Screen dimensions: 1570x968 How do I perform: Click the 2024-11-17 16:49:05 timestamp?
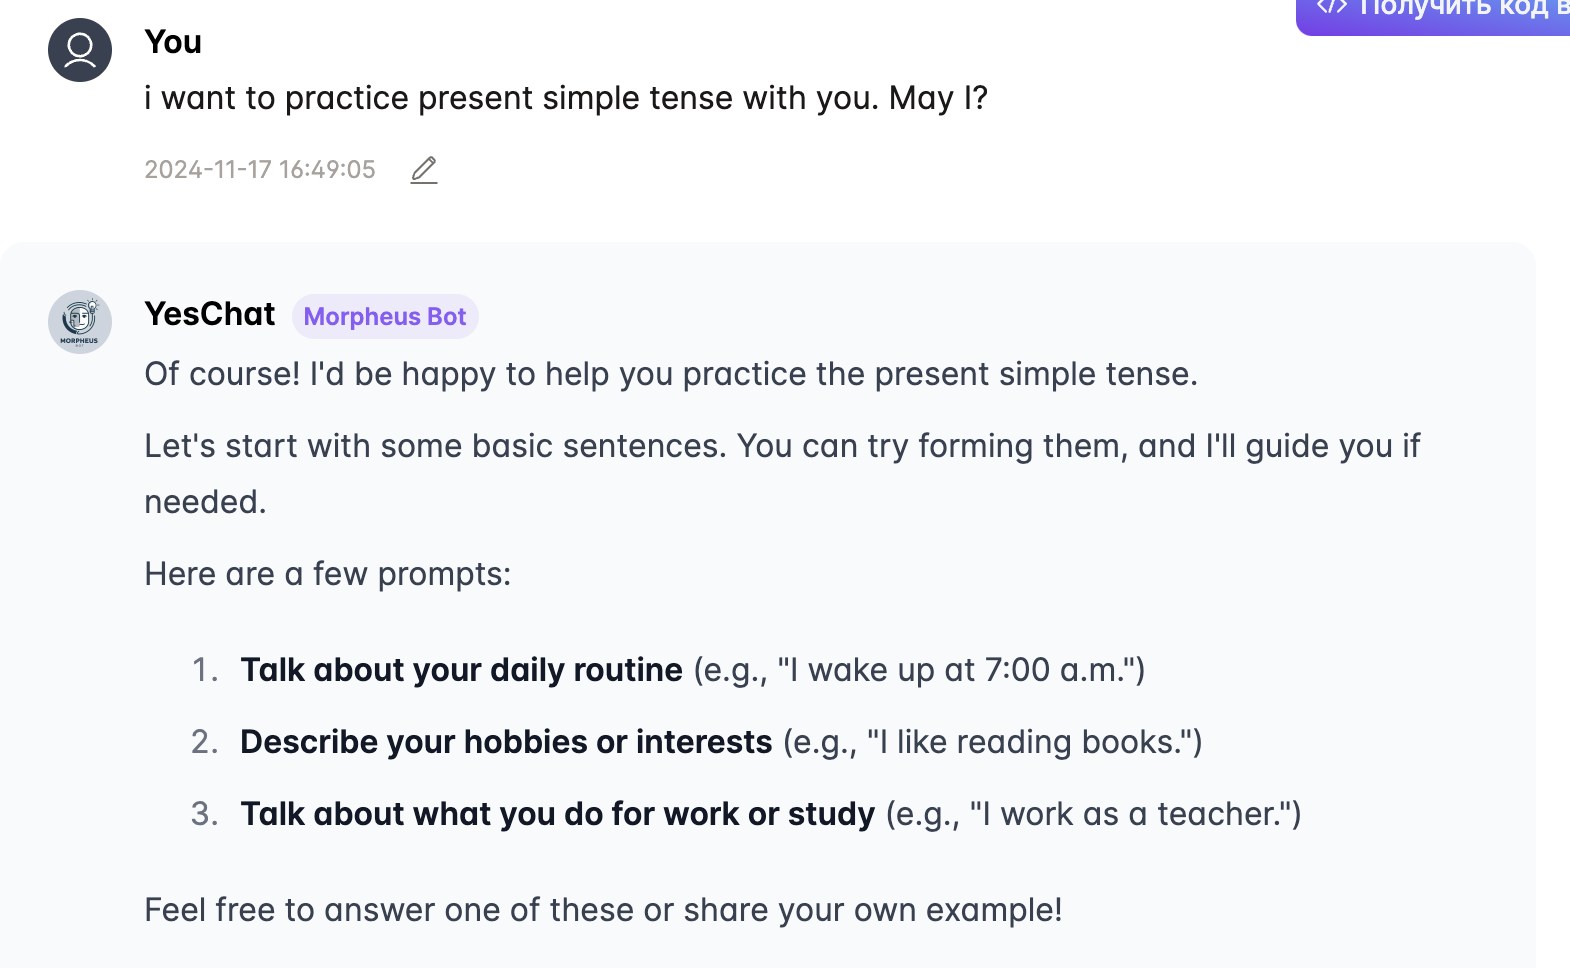[260, 170]
